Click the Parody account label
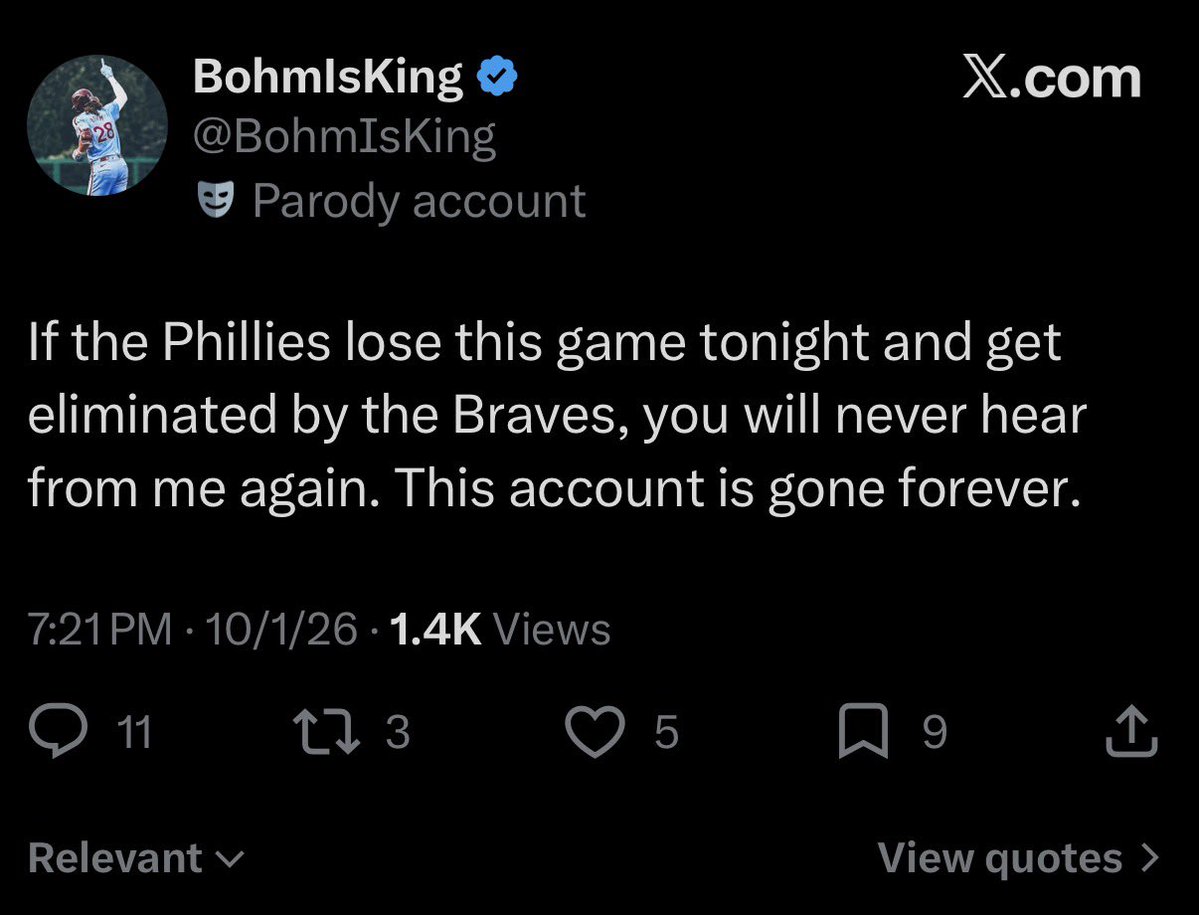The image size is (1199, 915). click(419, 201)
